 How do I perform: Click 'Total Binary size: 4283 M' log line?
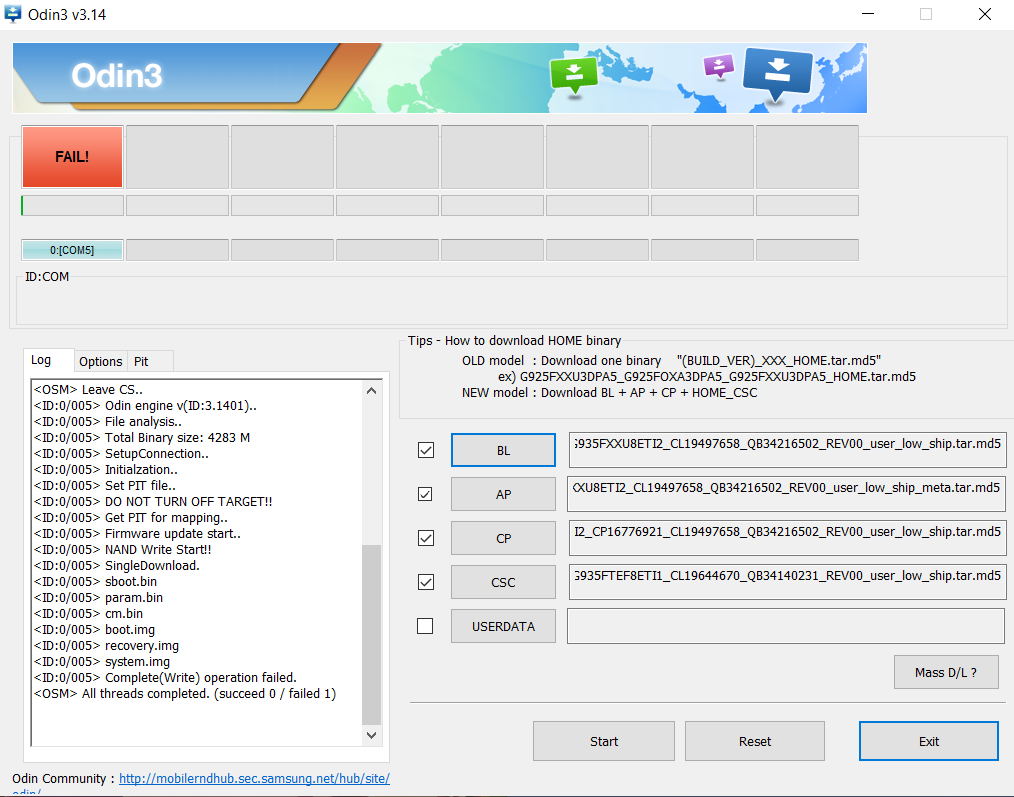(x=142, y=438)
